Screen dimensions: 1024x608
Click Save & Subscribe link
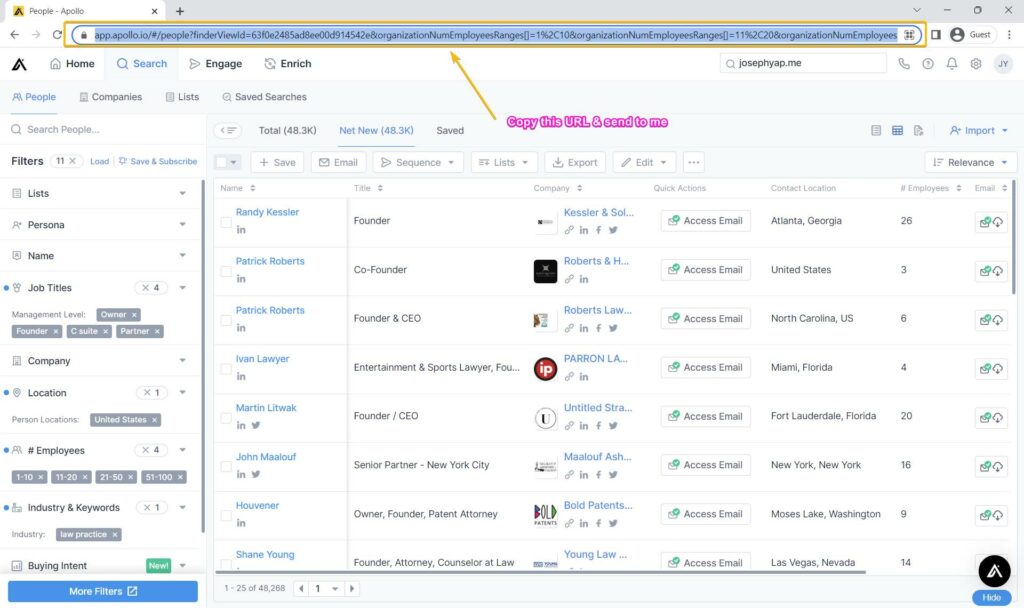coord(158,161)
